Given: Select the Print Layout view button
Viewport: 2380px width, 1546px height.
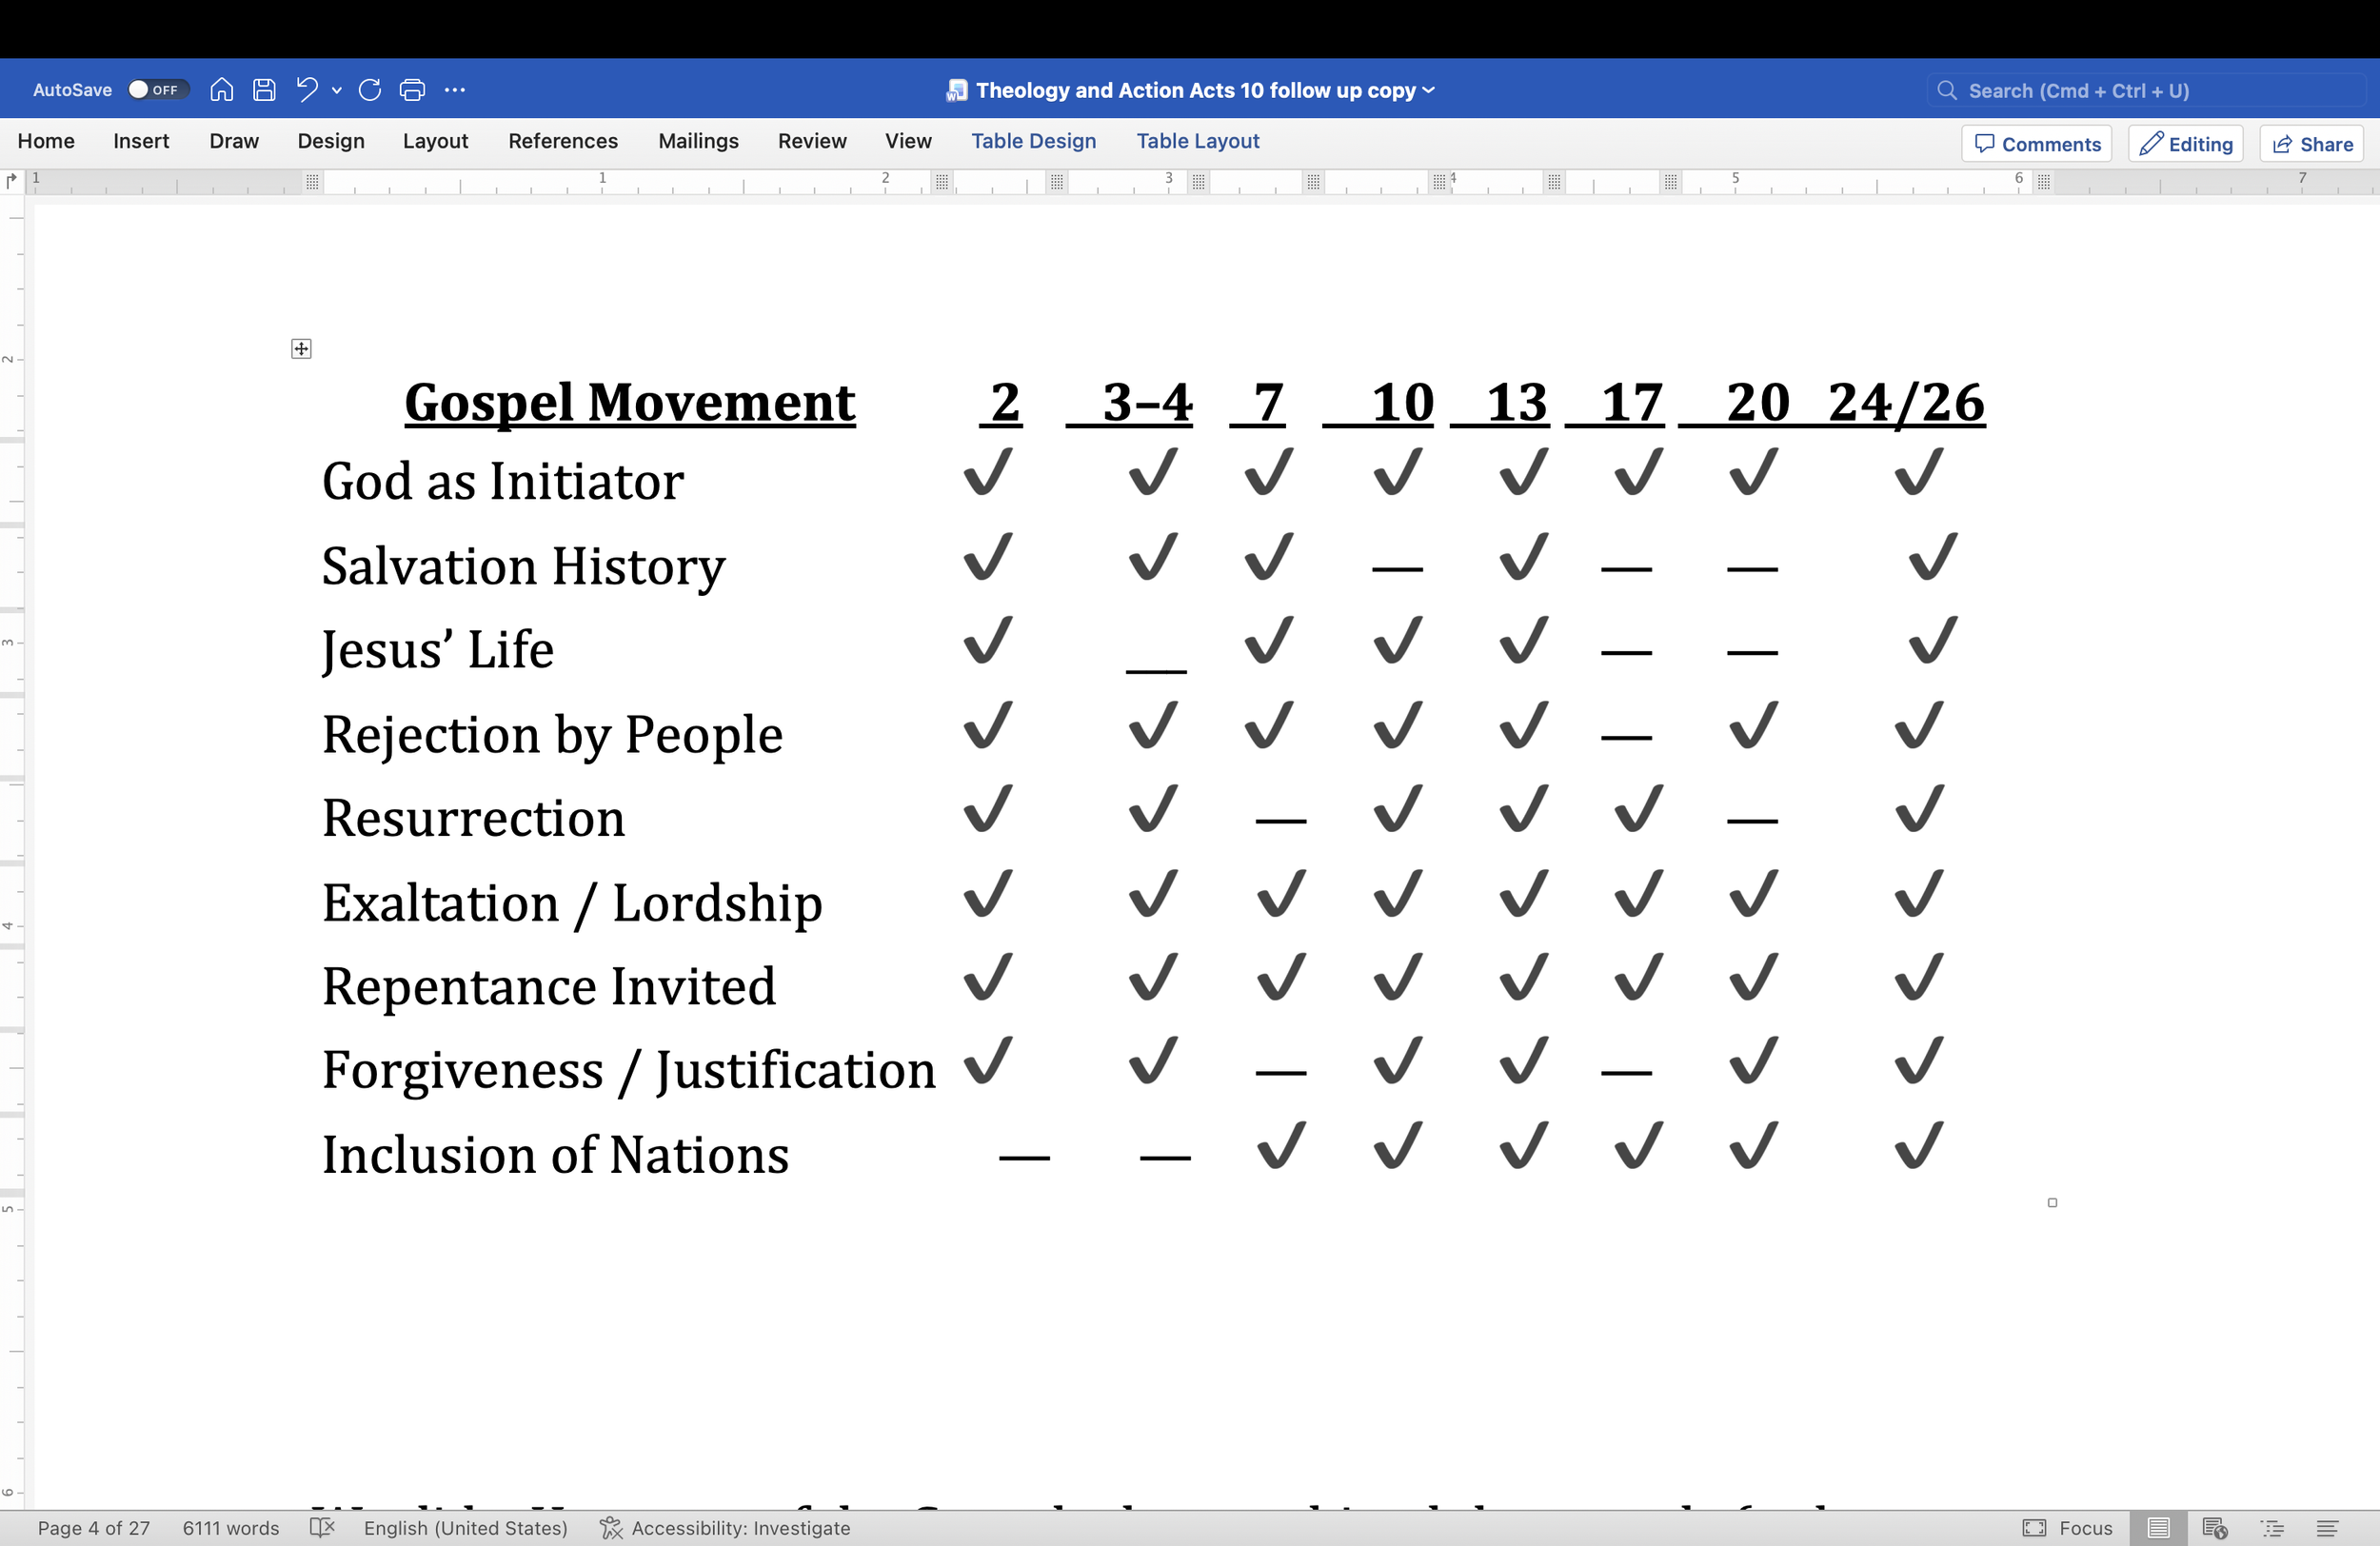Looking at the screenshot, I should (x=2158, y=1528).
